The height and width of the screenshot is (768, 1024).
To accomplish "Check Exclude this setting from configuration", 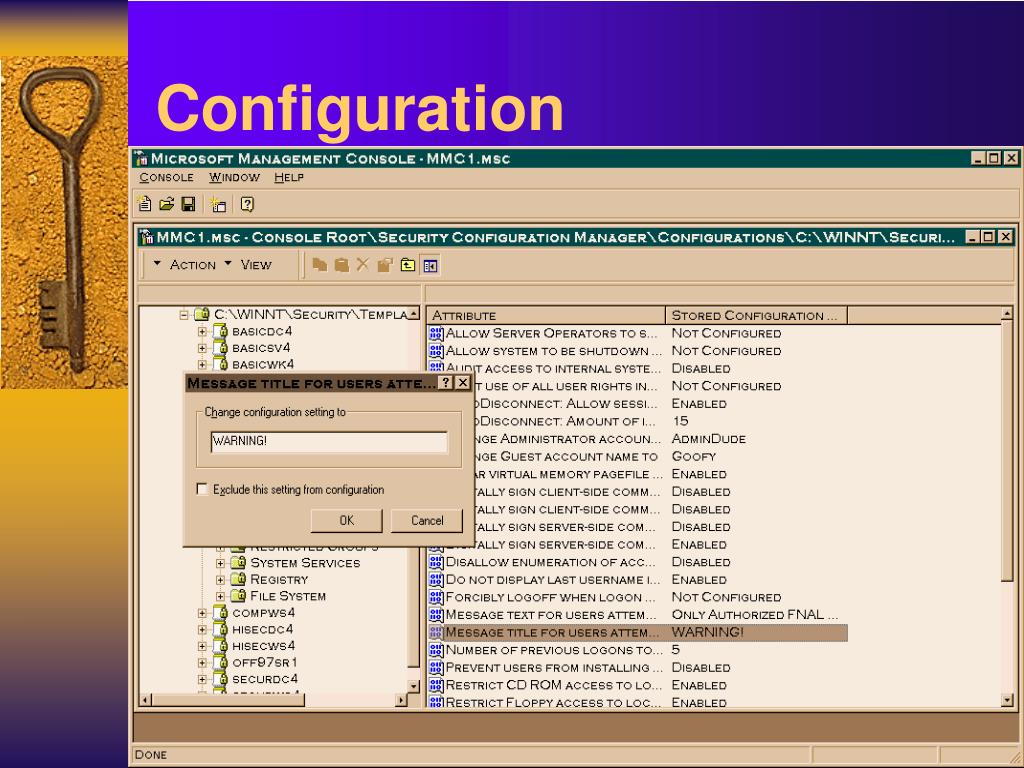I will pos(202,489).
